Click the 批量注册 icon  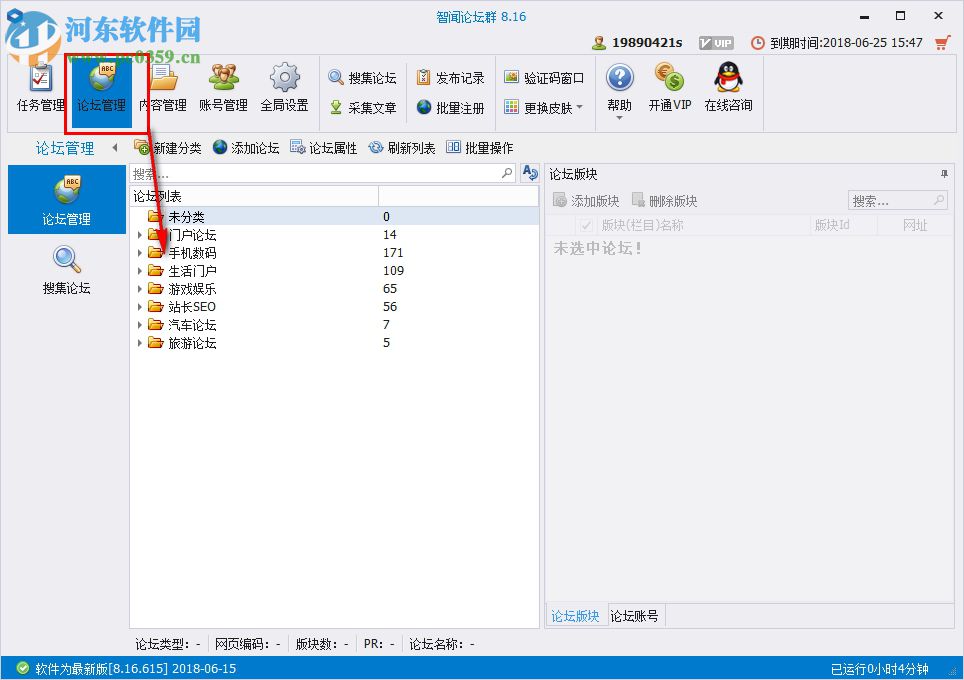451,108
